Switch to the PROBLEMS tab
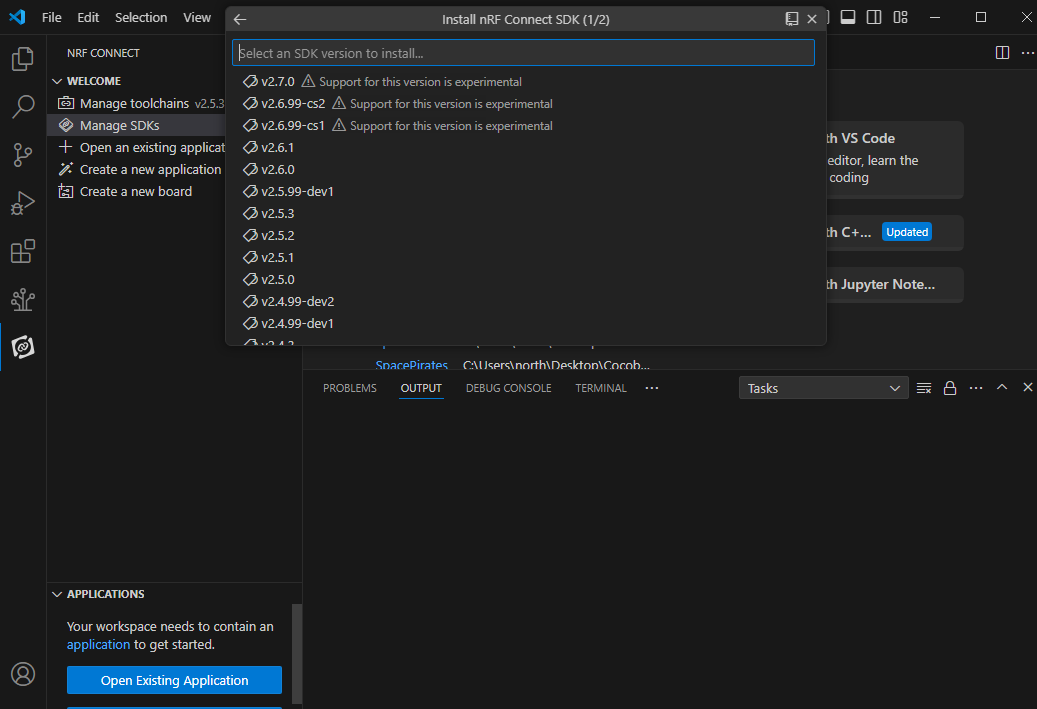The height and width of the screenshot is (709, 1037). [350, 388]
